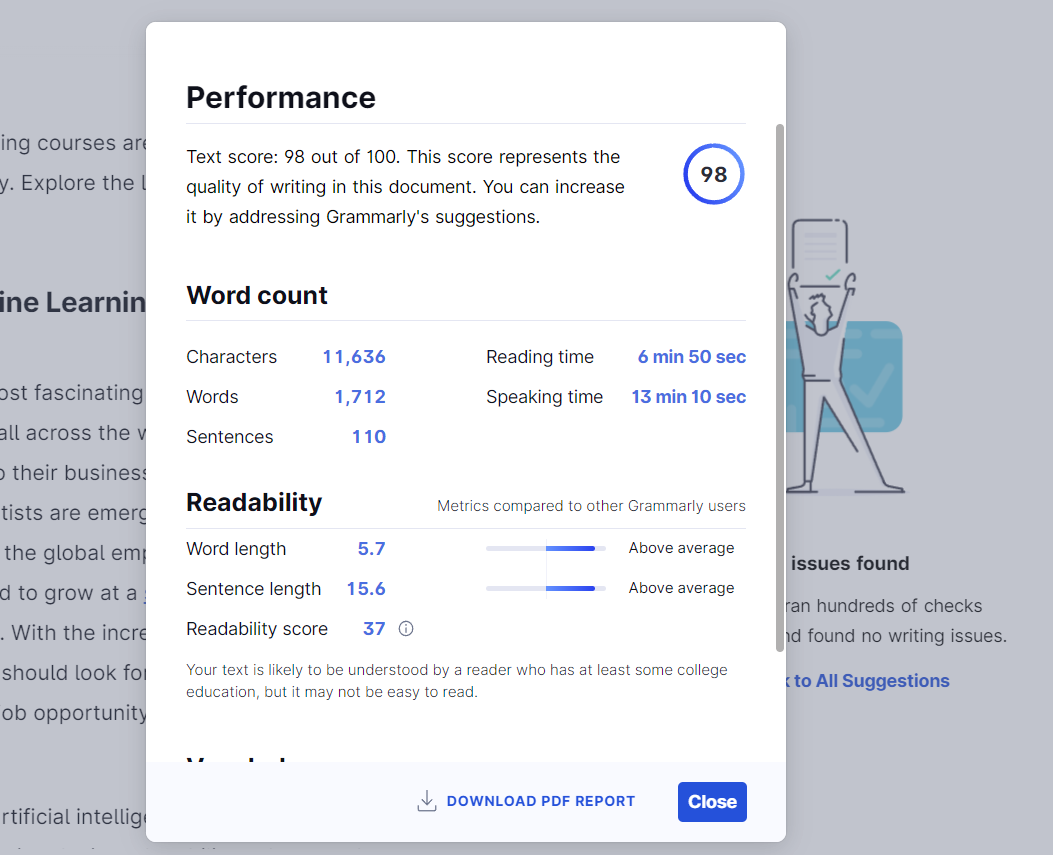Click the Sentence length value 15.6
The image size is (1053, 855).
(x=366, y=589)
